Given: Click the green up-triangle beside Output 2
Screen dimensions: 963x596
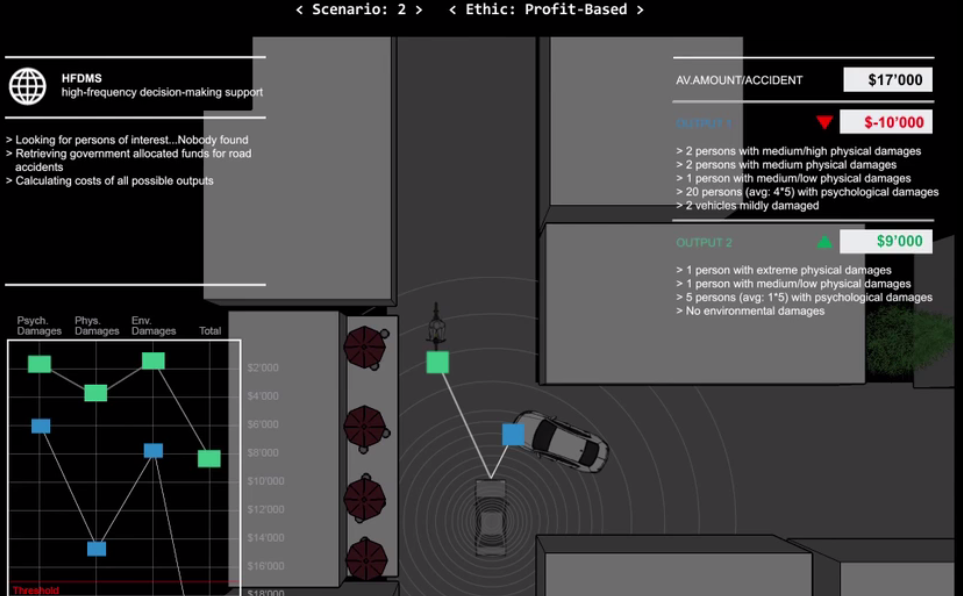Looking at the screenshot, I should point(824,242).
